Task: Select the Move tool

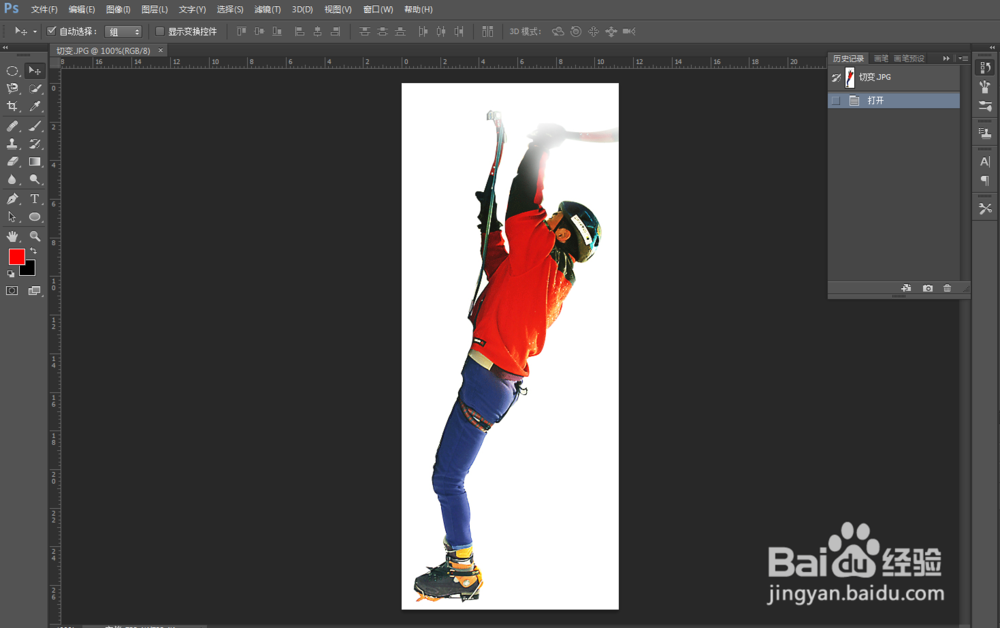Action: tap(33, 70)
